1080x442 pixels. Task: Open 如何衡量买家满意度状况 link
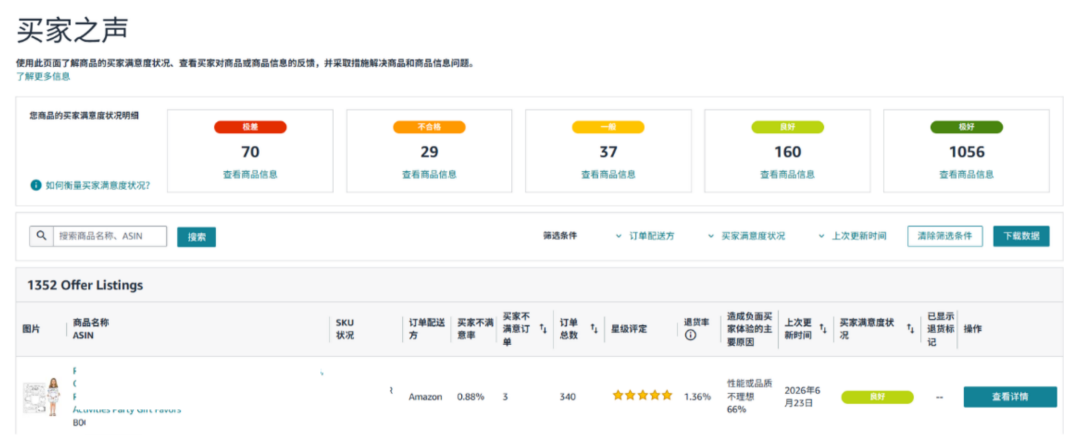[x=97, y=185]
